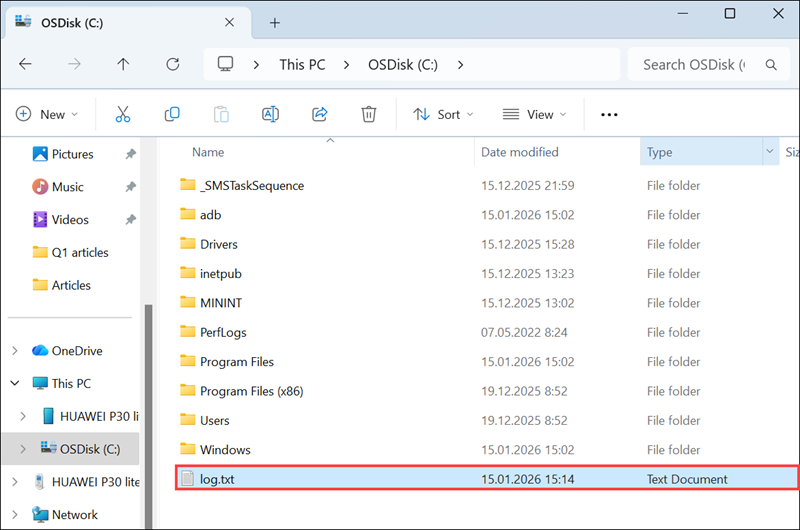The height and width of the screenshot is (530, 800).
Task: Click date 07.05.2022 8:24
Action: [524, 333]
